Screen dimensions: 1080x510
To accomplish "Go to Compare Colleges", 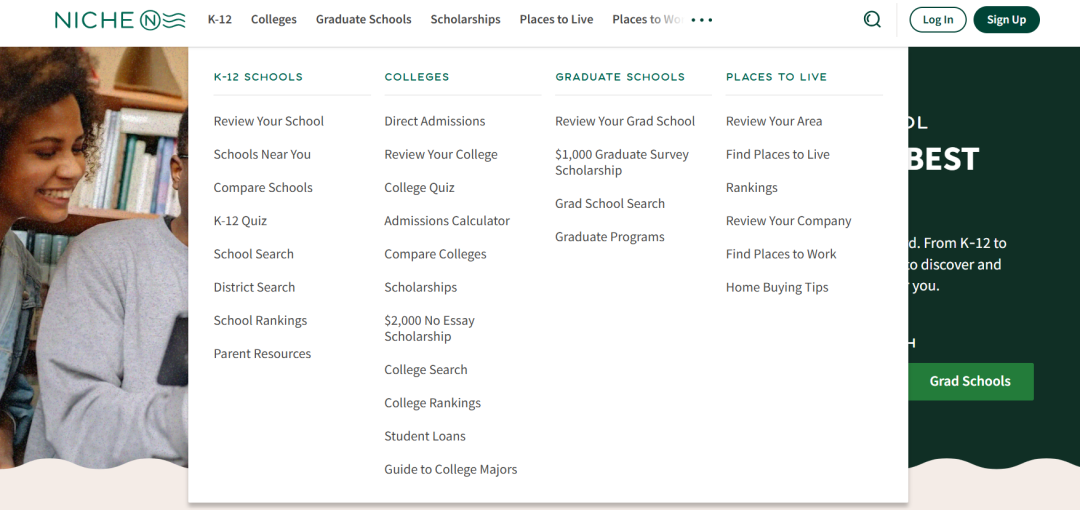I will [435, 254].
